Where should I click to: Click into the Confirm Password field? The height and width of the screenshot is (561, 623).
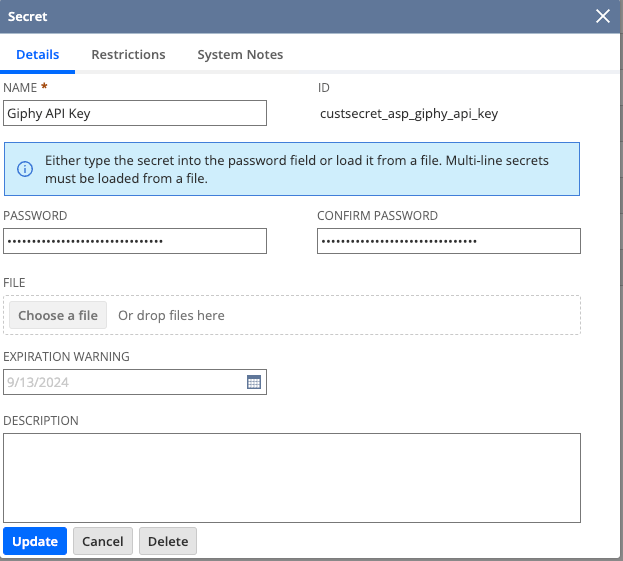click(448, 241)
